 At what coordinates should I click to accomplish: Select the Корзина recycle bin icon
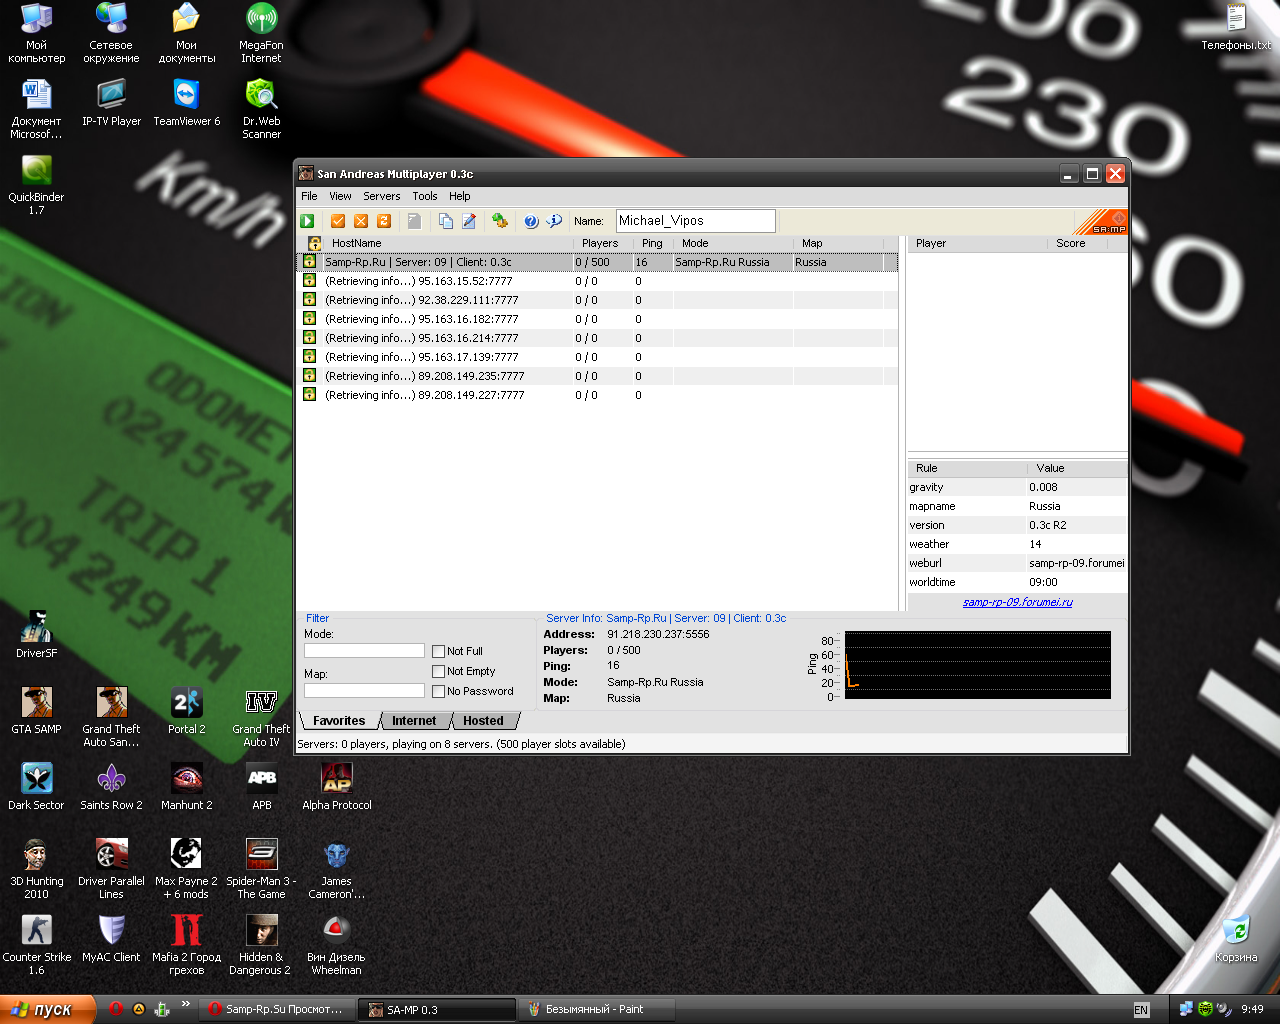click(1236, 939)
